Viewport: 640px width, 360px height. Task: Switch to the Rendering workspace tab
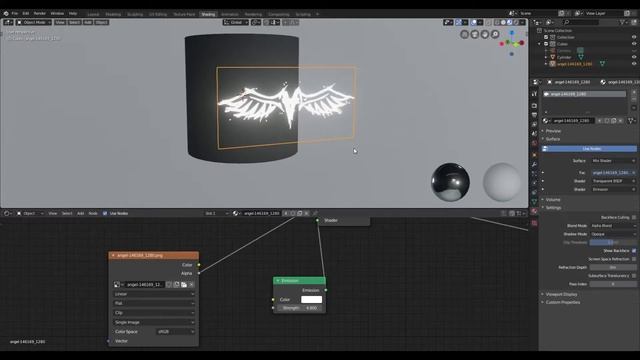(x=253, y=14)
